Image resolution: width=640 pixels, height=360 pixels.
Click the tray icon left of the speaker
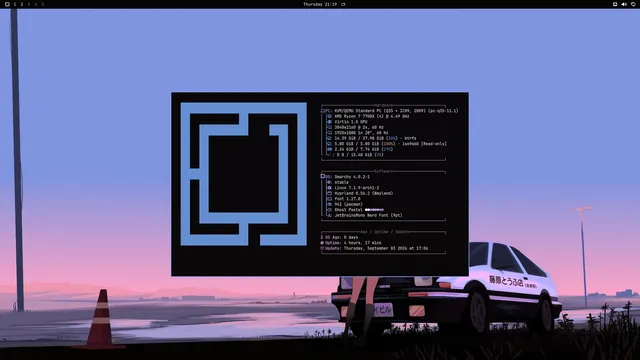[615, 4]
